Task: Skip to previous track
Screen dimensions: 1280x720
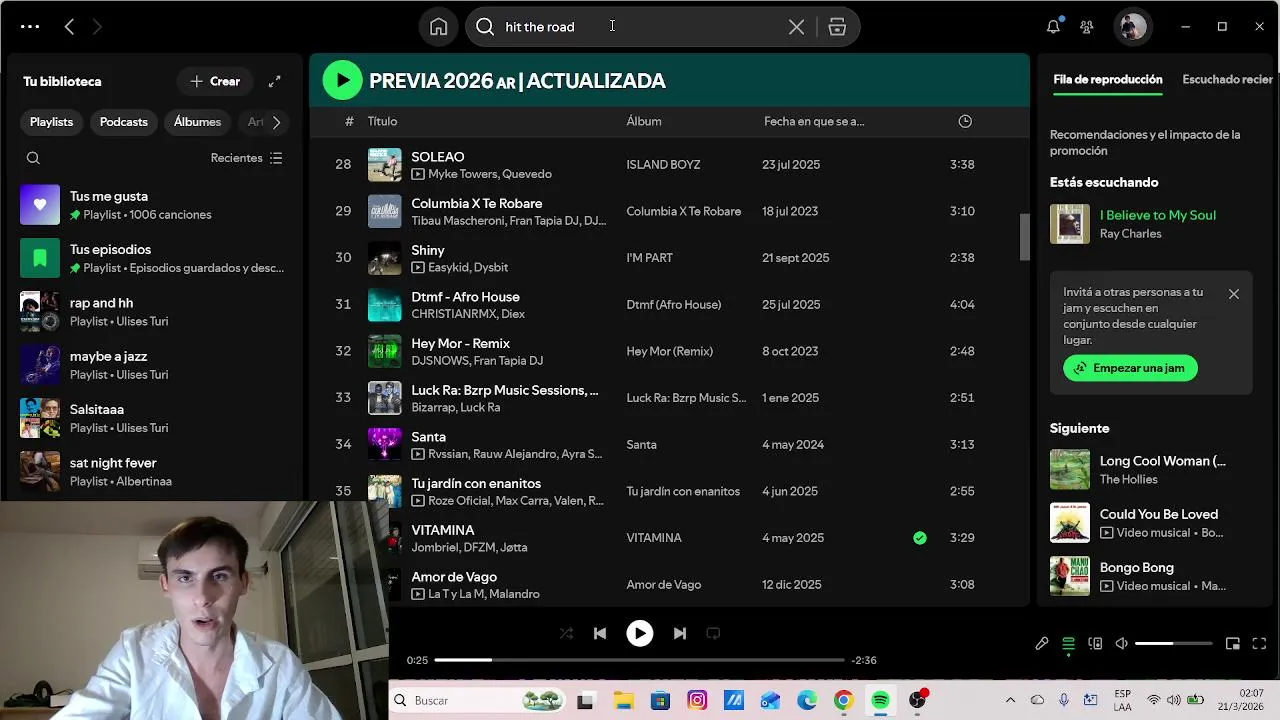Action: pos(600,633)
